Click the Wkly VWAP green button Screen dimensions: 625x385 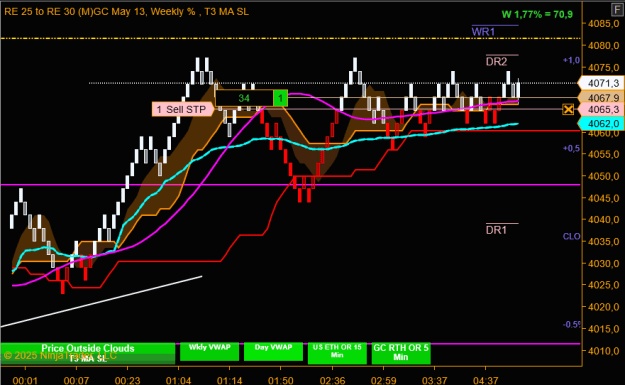[x=210, y=352]
